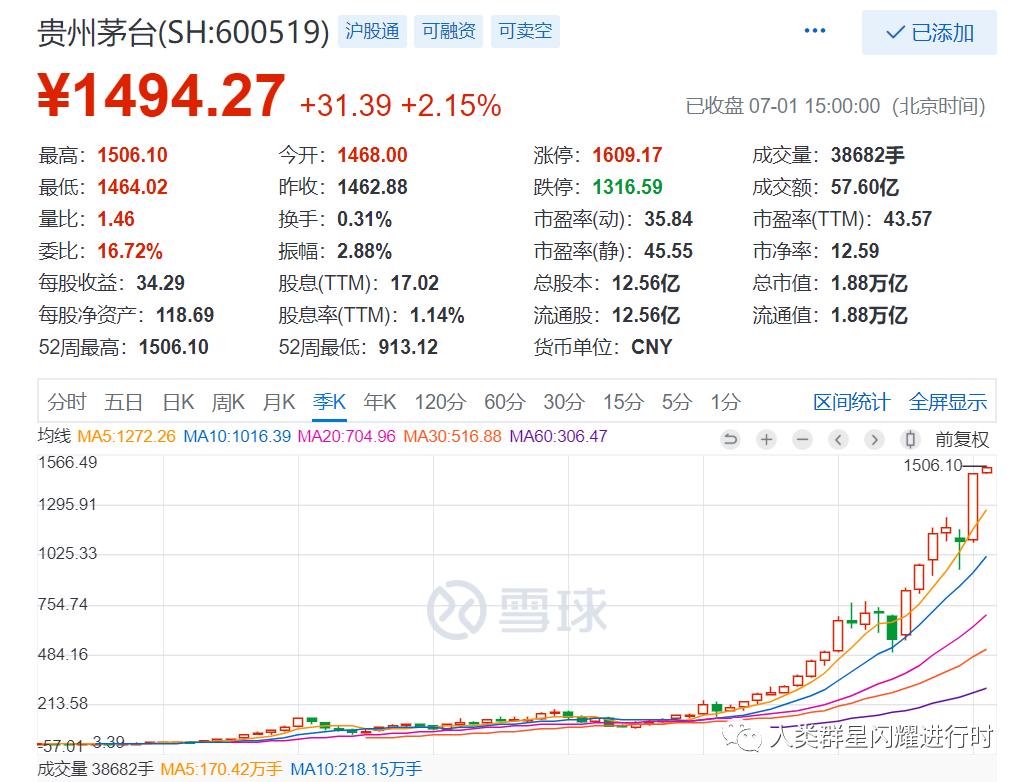Open the 前复权 adjustment dropdown
This screenshot has width=1027, height=782.
[962, 439]
